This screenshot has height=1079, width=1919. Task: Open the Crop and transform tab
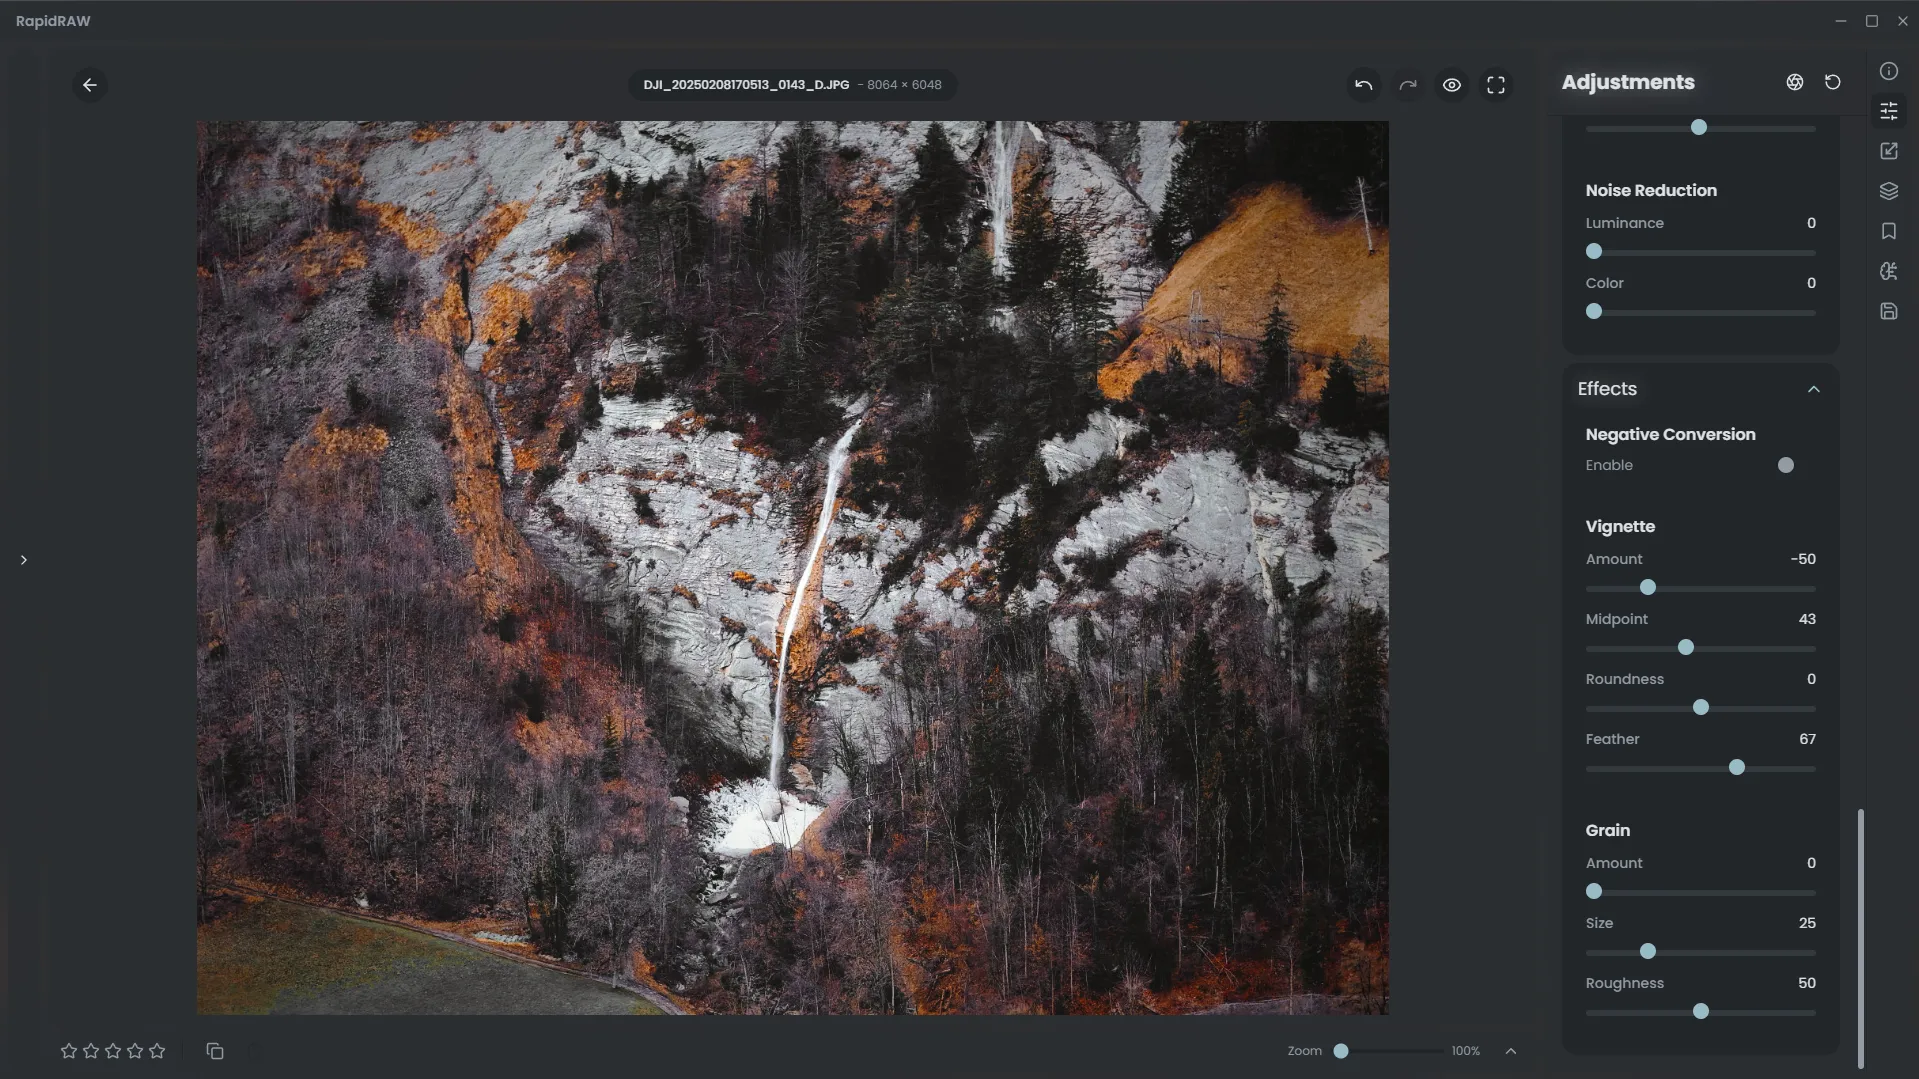(x=1888, y=151)
